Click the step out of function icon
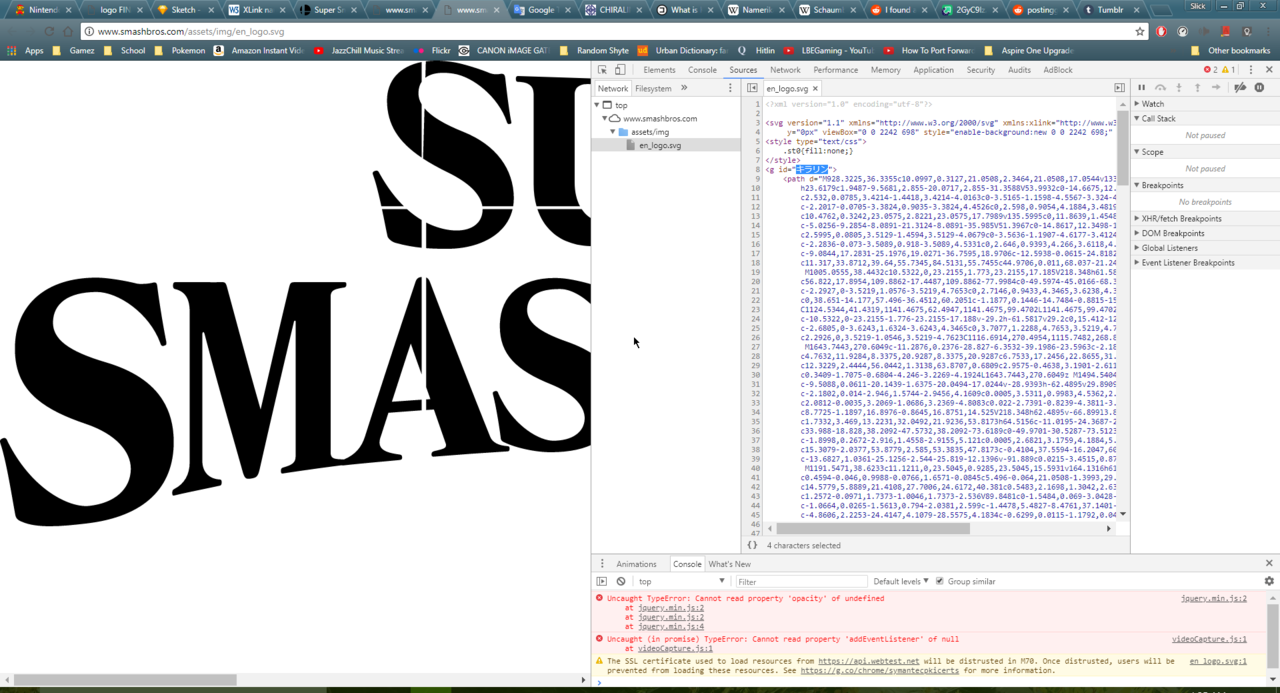The width and height of the screenshot is (1280, 693). (1197, 88)
